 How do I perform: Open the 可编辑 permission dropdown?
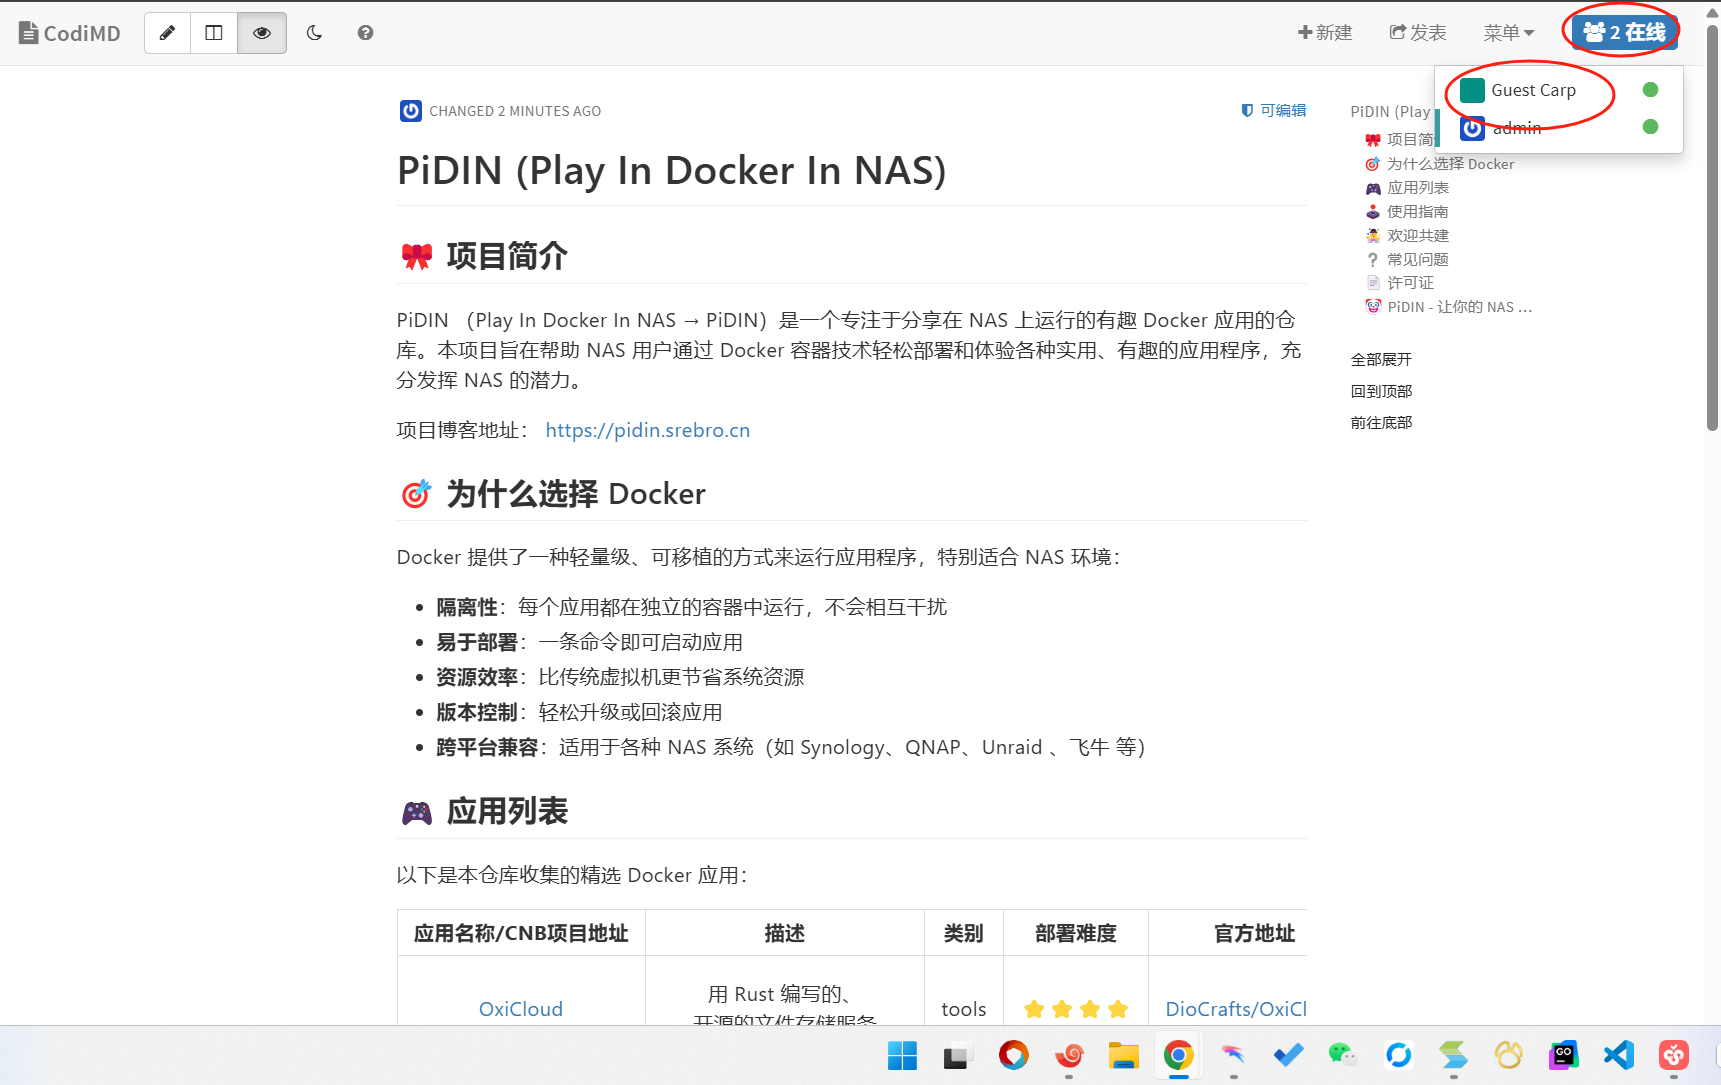(x=1274, y=111)
